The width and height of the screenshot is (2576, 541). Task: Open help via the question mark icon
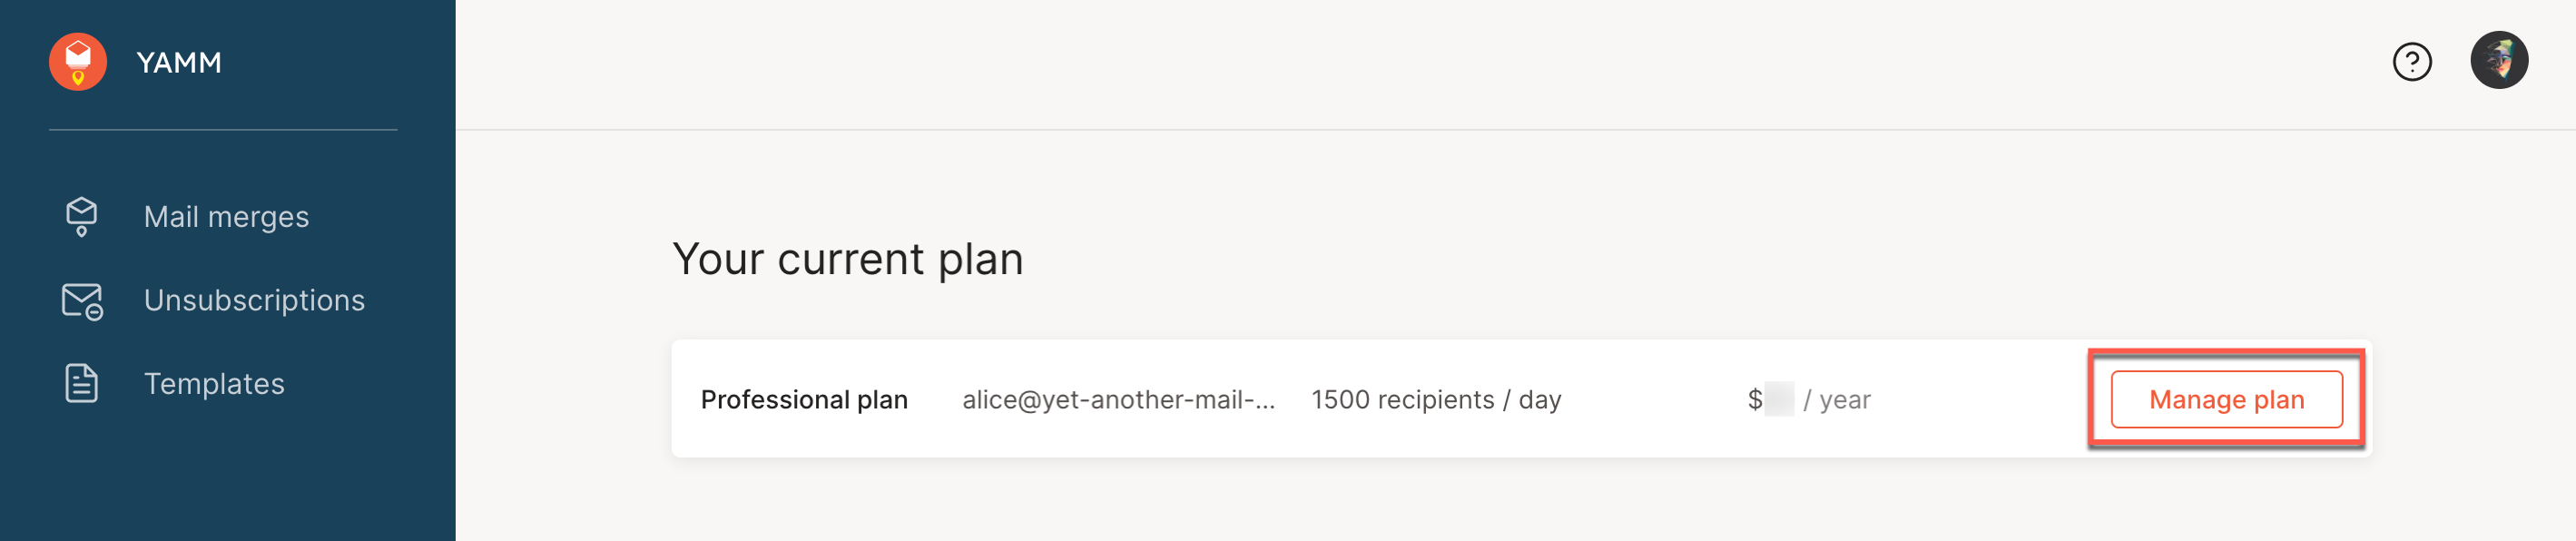(x=2411, y=62)
